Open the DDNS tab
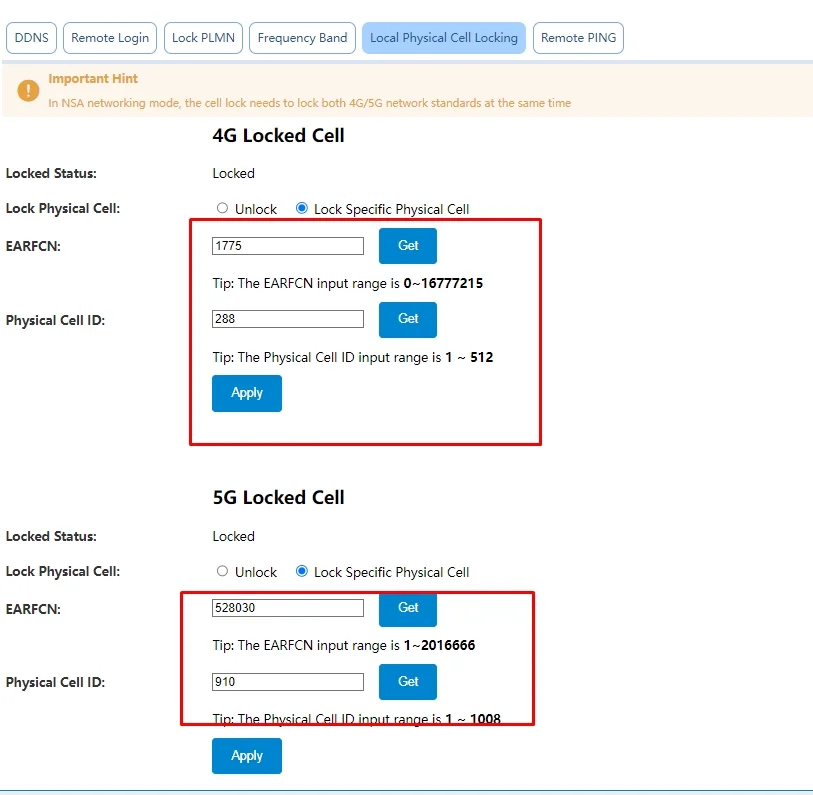This screenshot has width=813, height=795. tap(31, 38)
